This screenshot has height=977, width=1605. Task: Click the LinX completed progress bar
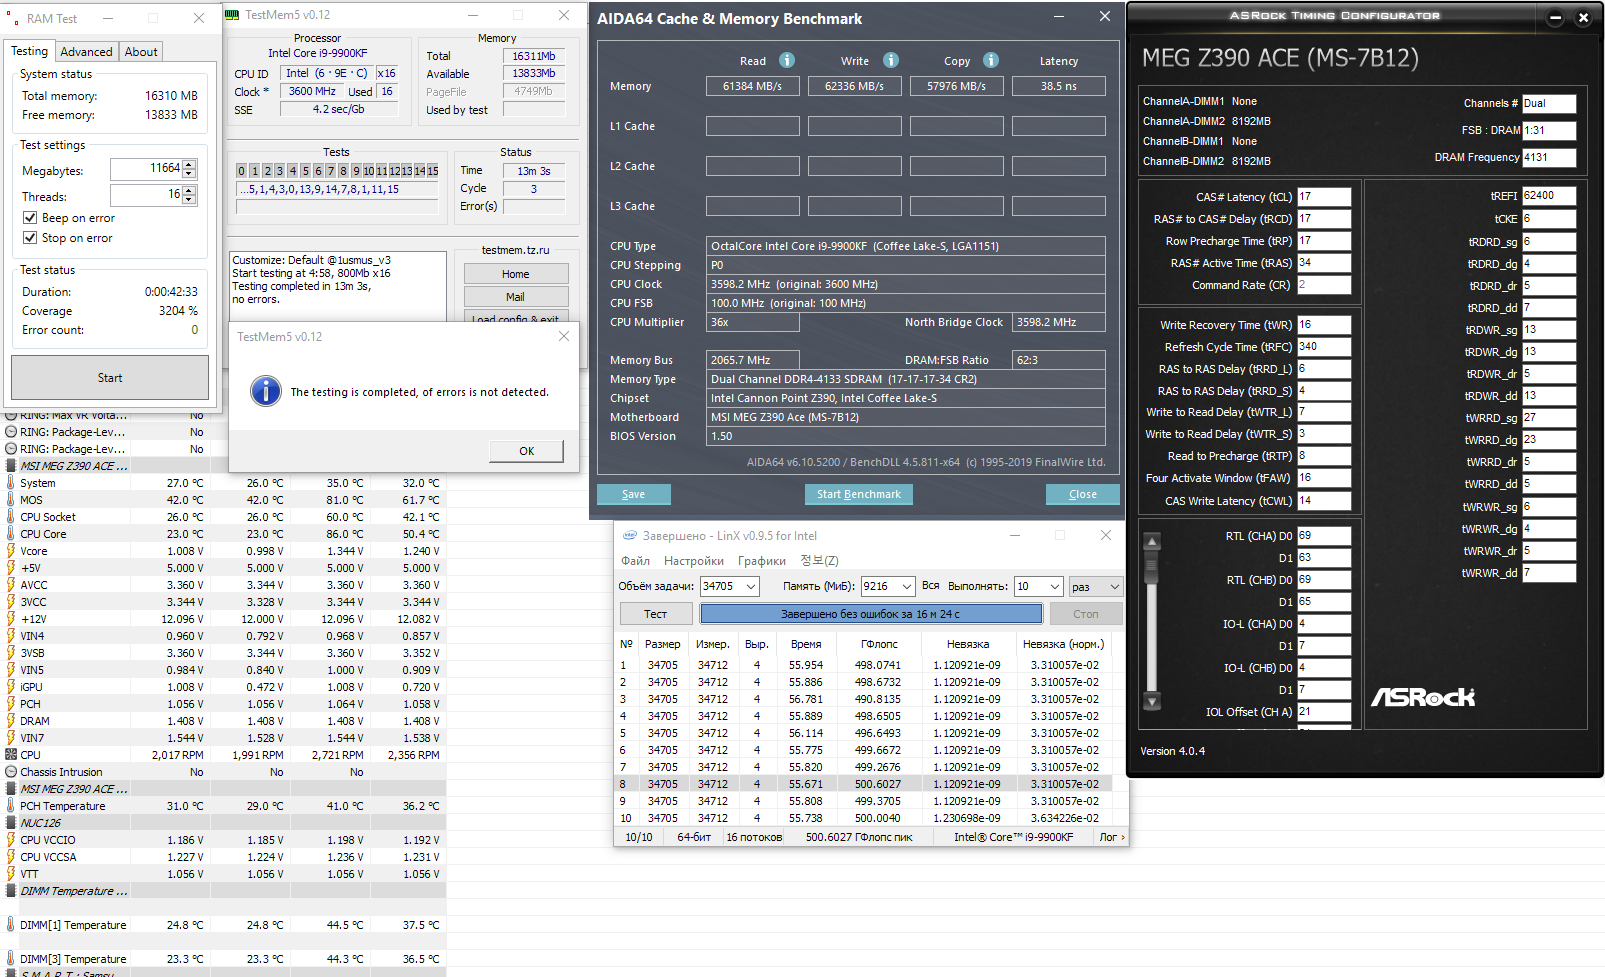[871, 614]
